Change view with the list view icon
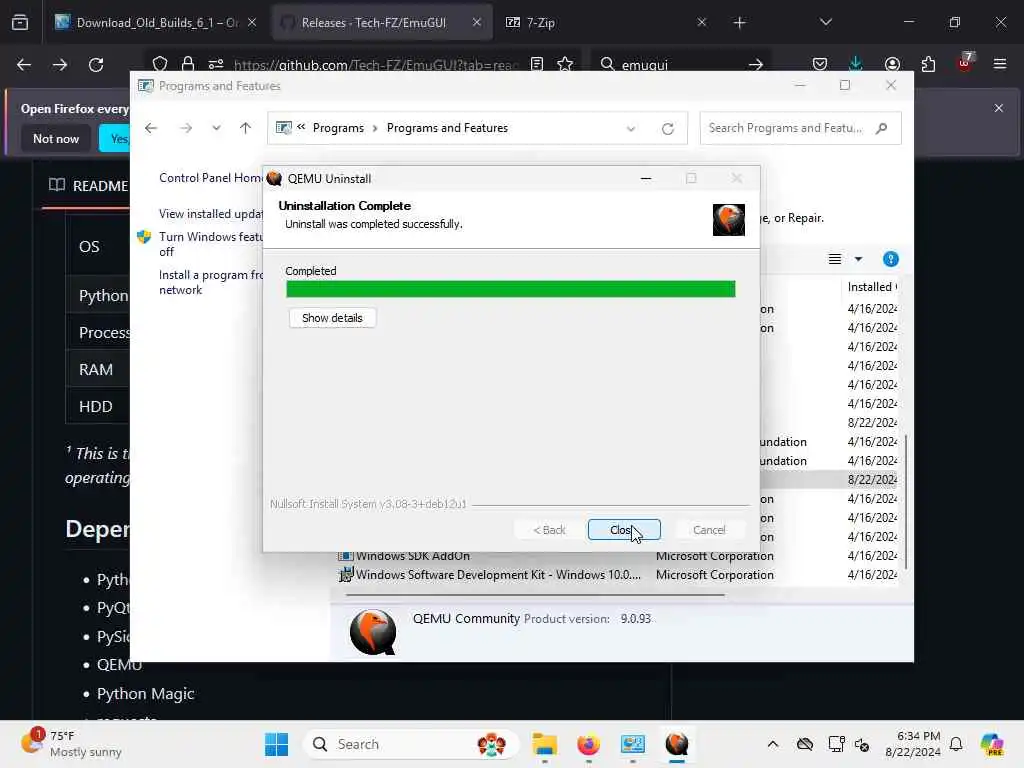This screenshot has width=1024, height=768. tap(835, 259)
